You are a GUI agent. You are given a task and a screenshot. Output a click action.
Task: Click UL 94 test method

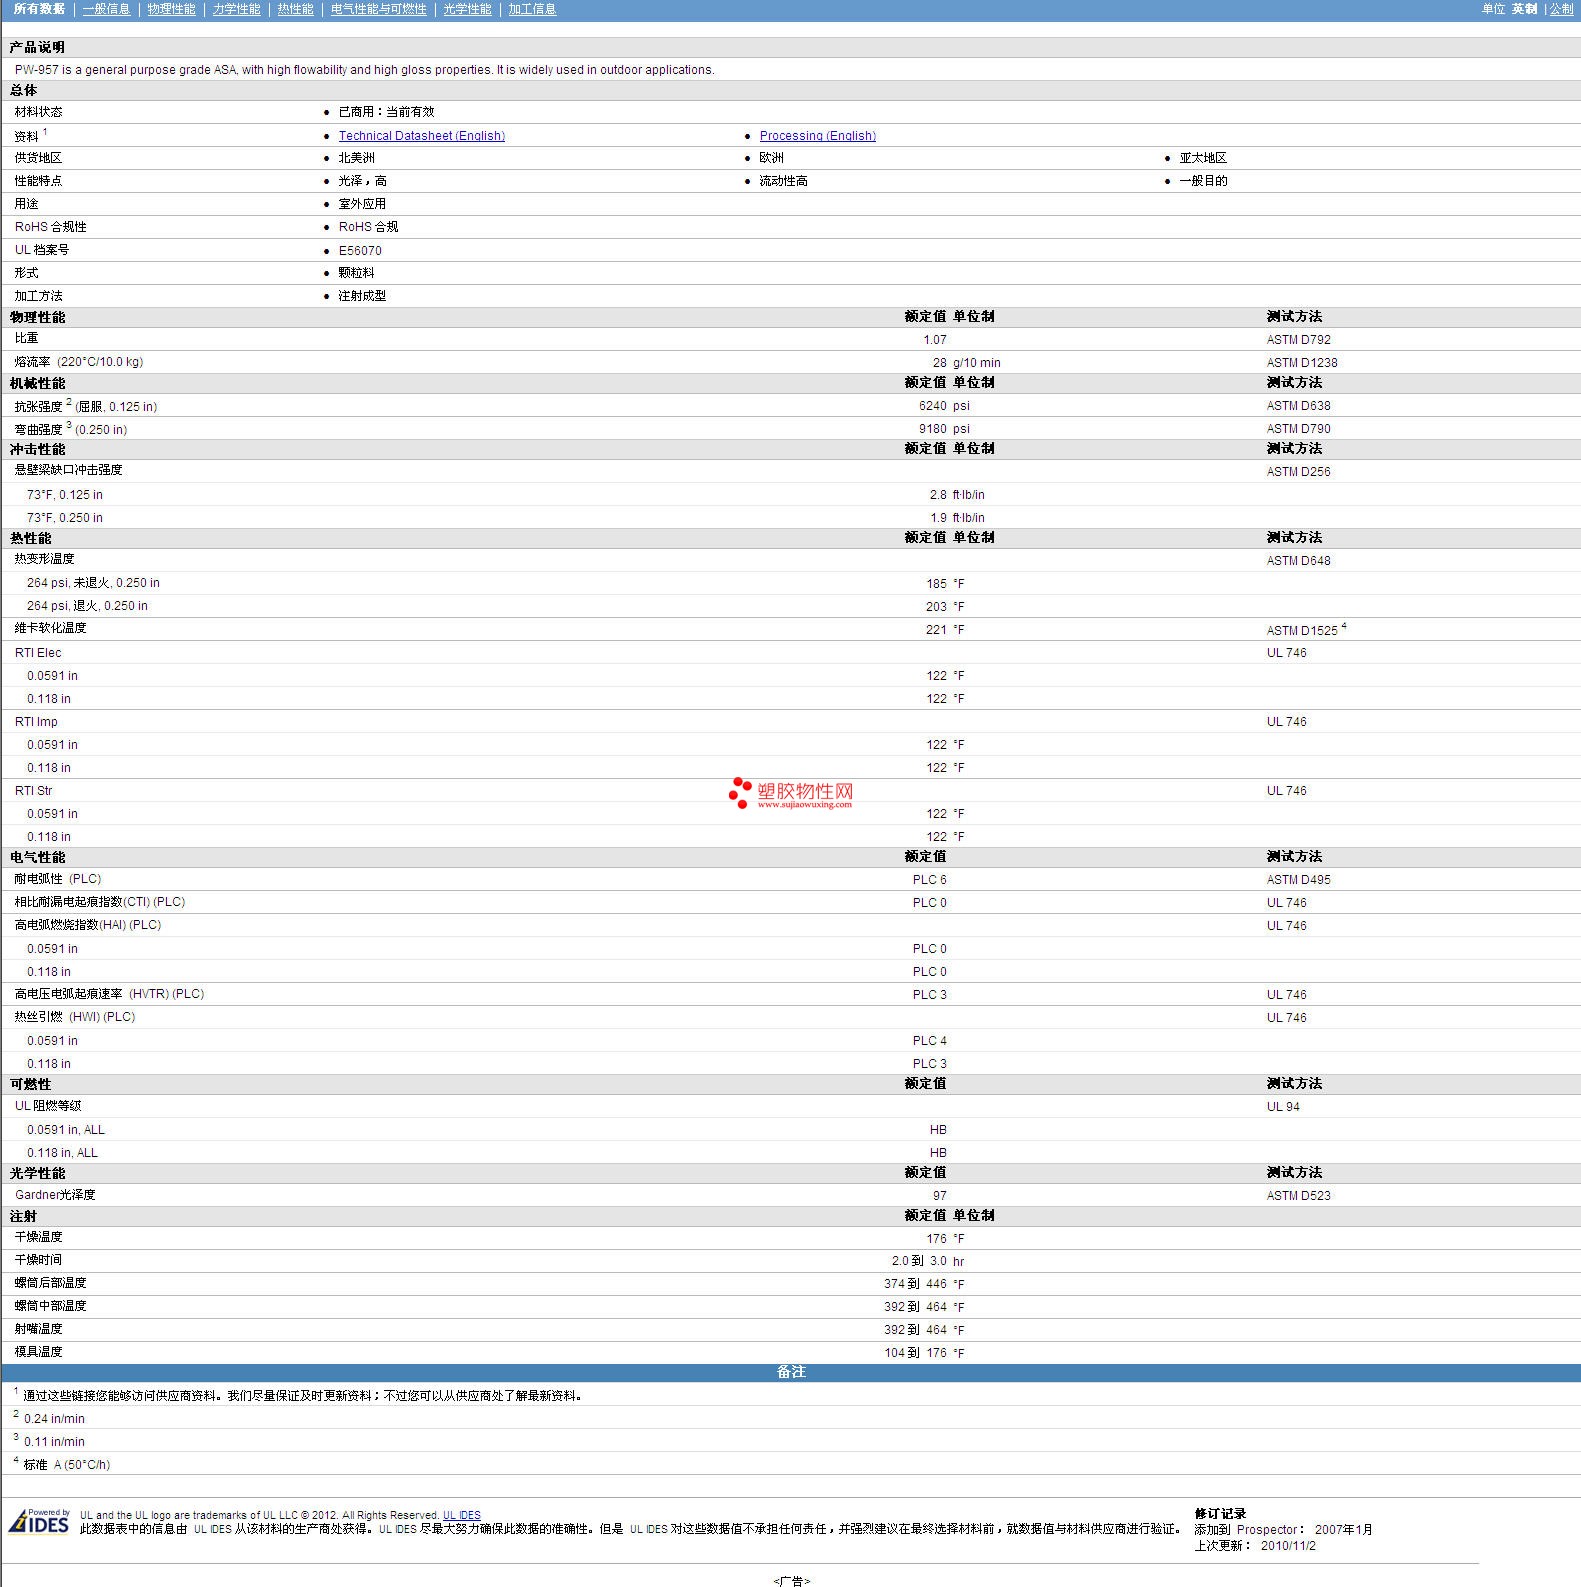click(1282, 1107)
